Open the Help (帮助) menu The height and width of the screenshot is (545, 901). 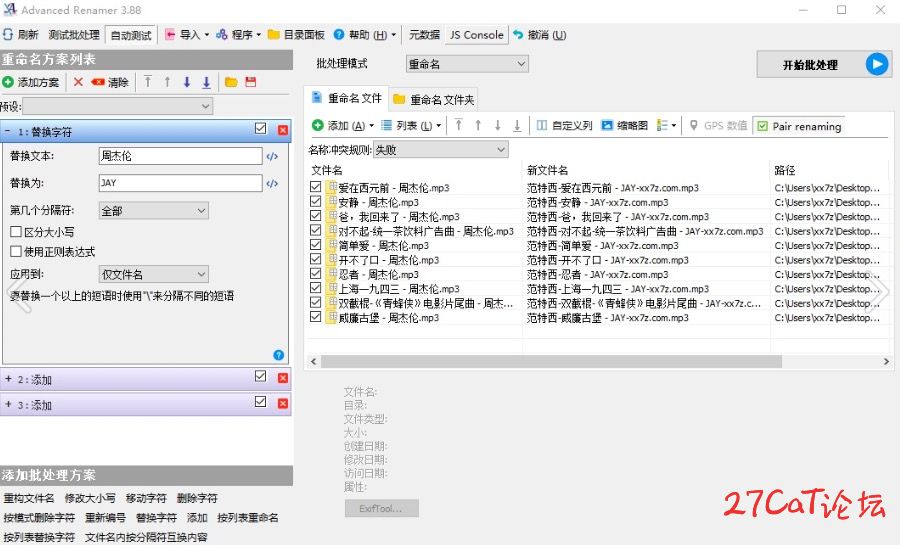(364, 34)
